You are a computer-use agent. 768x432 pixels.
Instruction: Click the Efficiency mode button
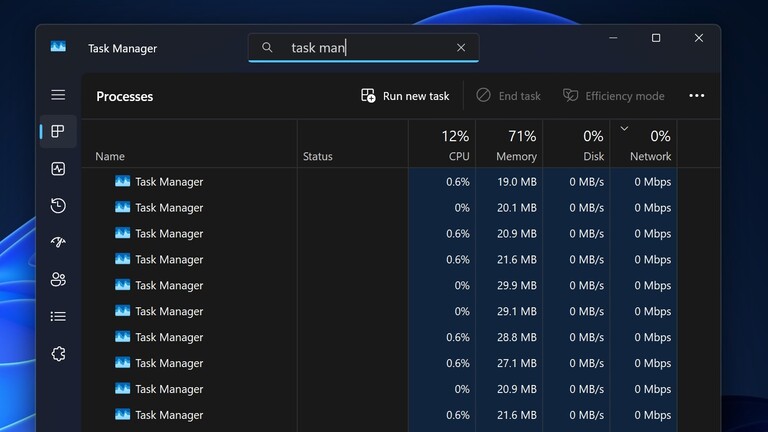[x=613, y=96]
